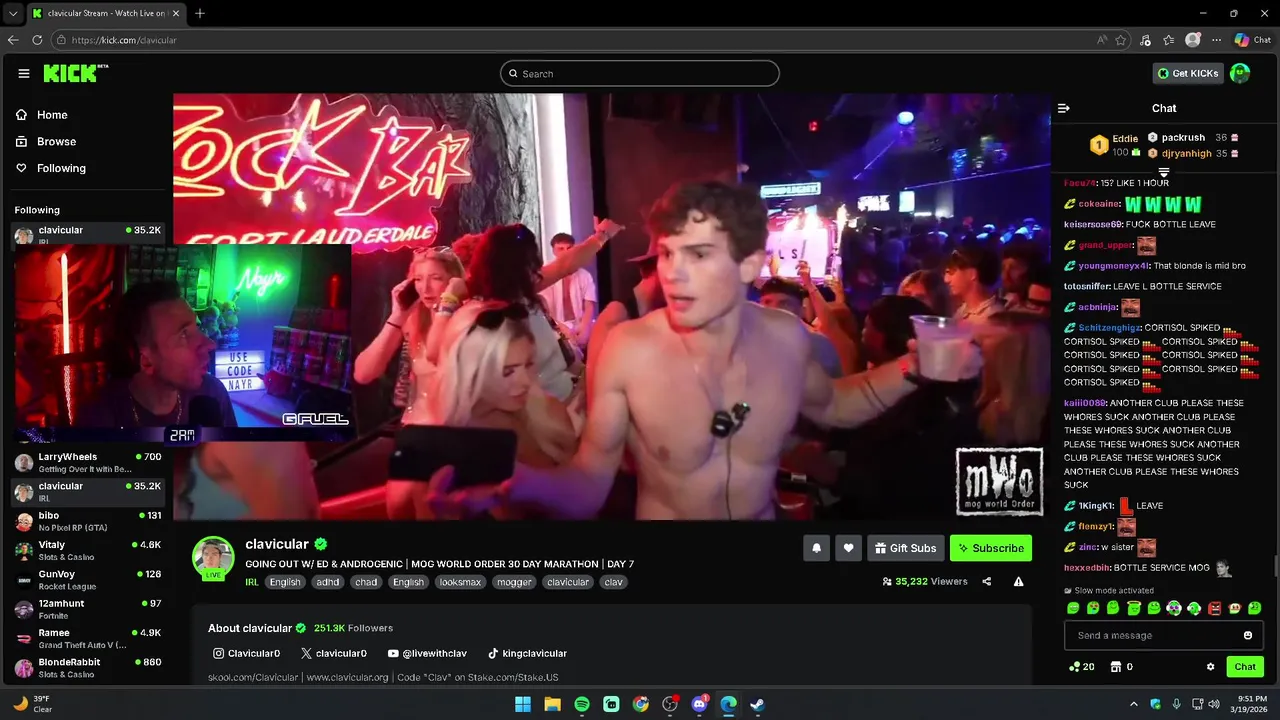Open browser read aloud icon

tap(1102, 40)
